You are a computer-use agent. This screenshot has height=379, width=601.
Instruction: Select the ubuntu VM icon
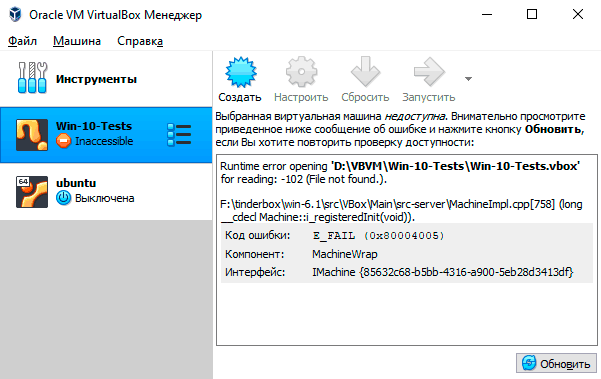coord(32,192)
